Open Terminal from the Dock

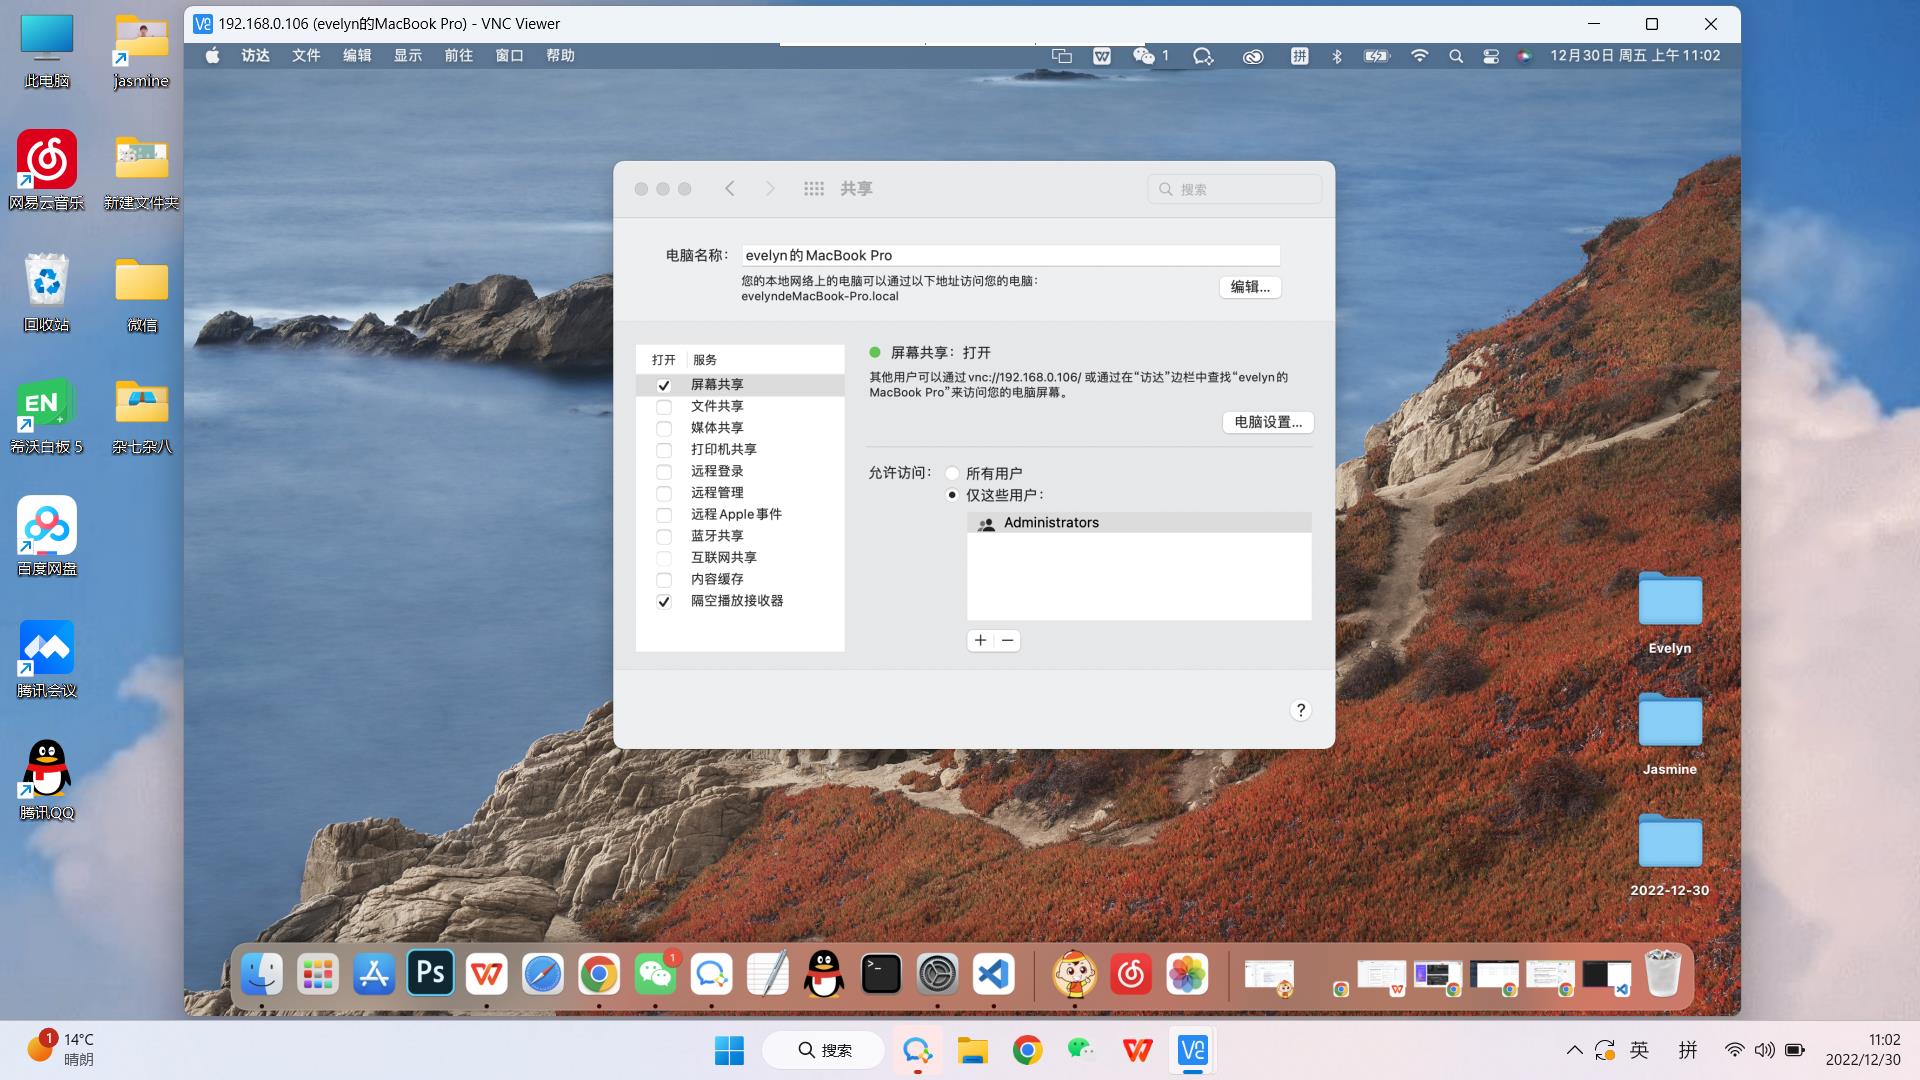click(x=880, y=972)
